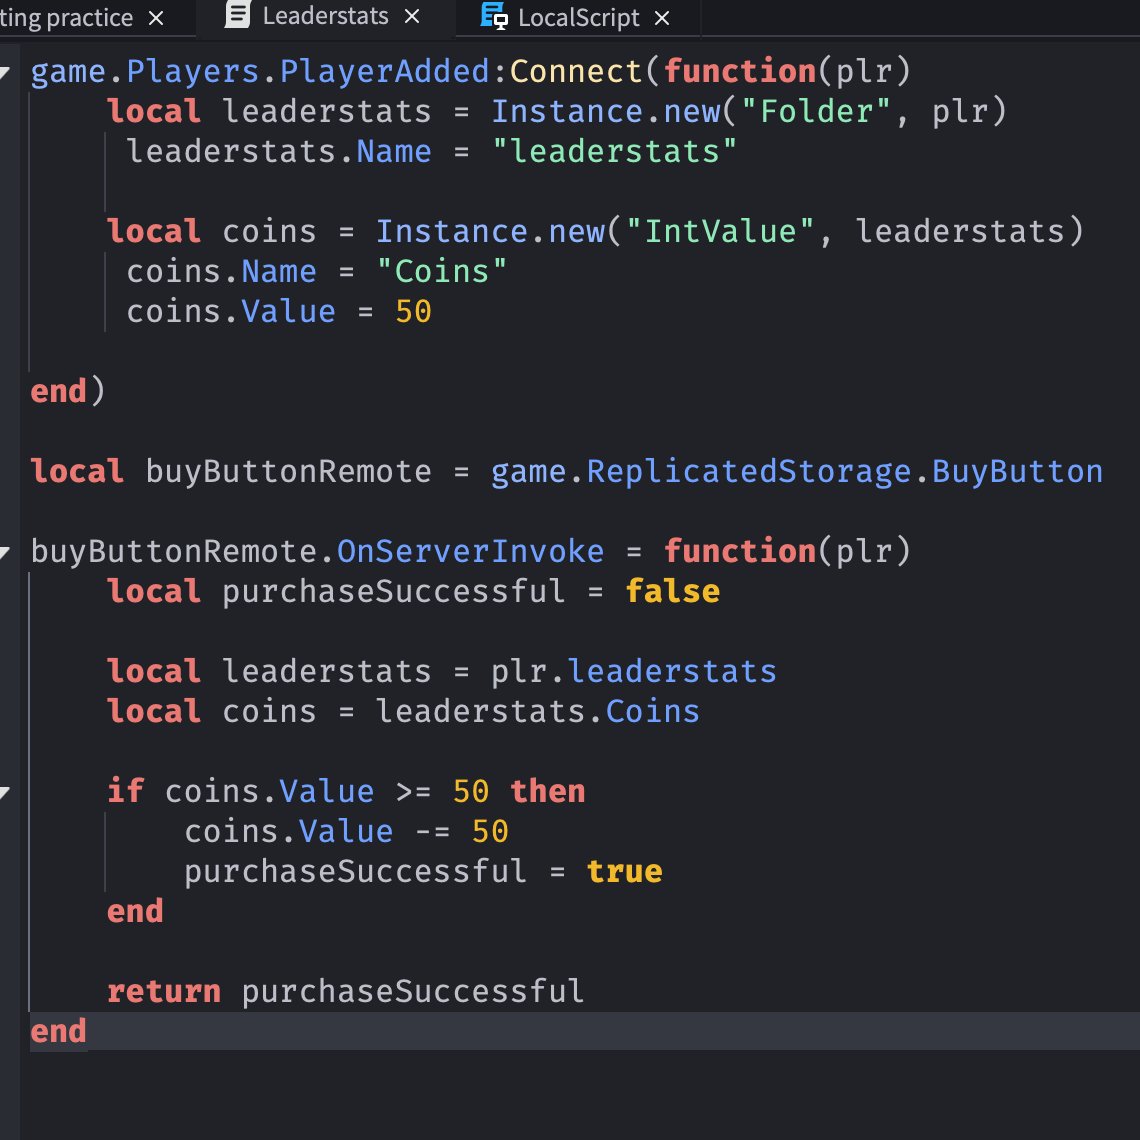Close the LocalScript tab
Image resolution: width=1140 pixels, height=1140 pixels.
point(662,18)
